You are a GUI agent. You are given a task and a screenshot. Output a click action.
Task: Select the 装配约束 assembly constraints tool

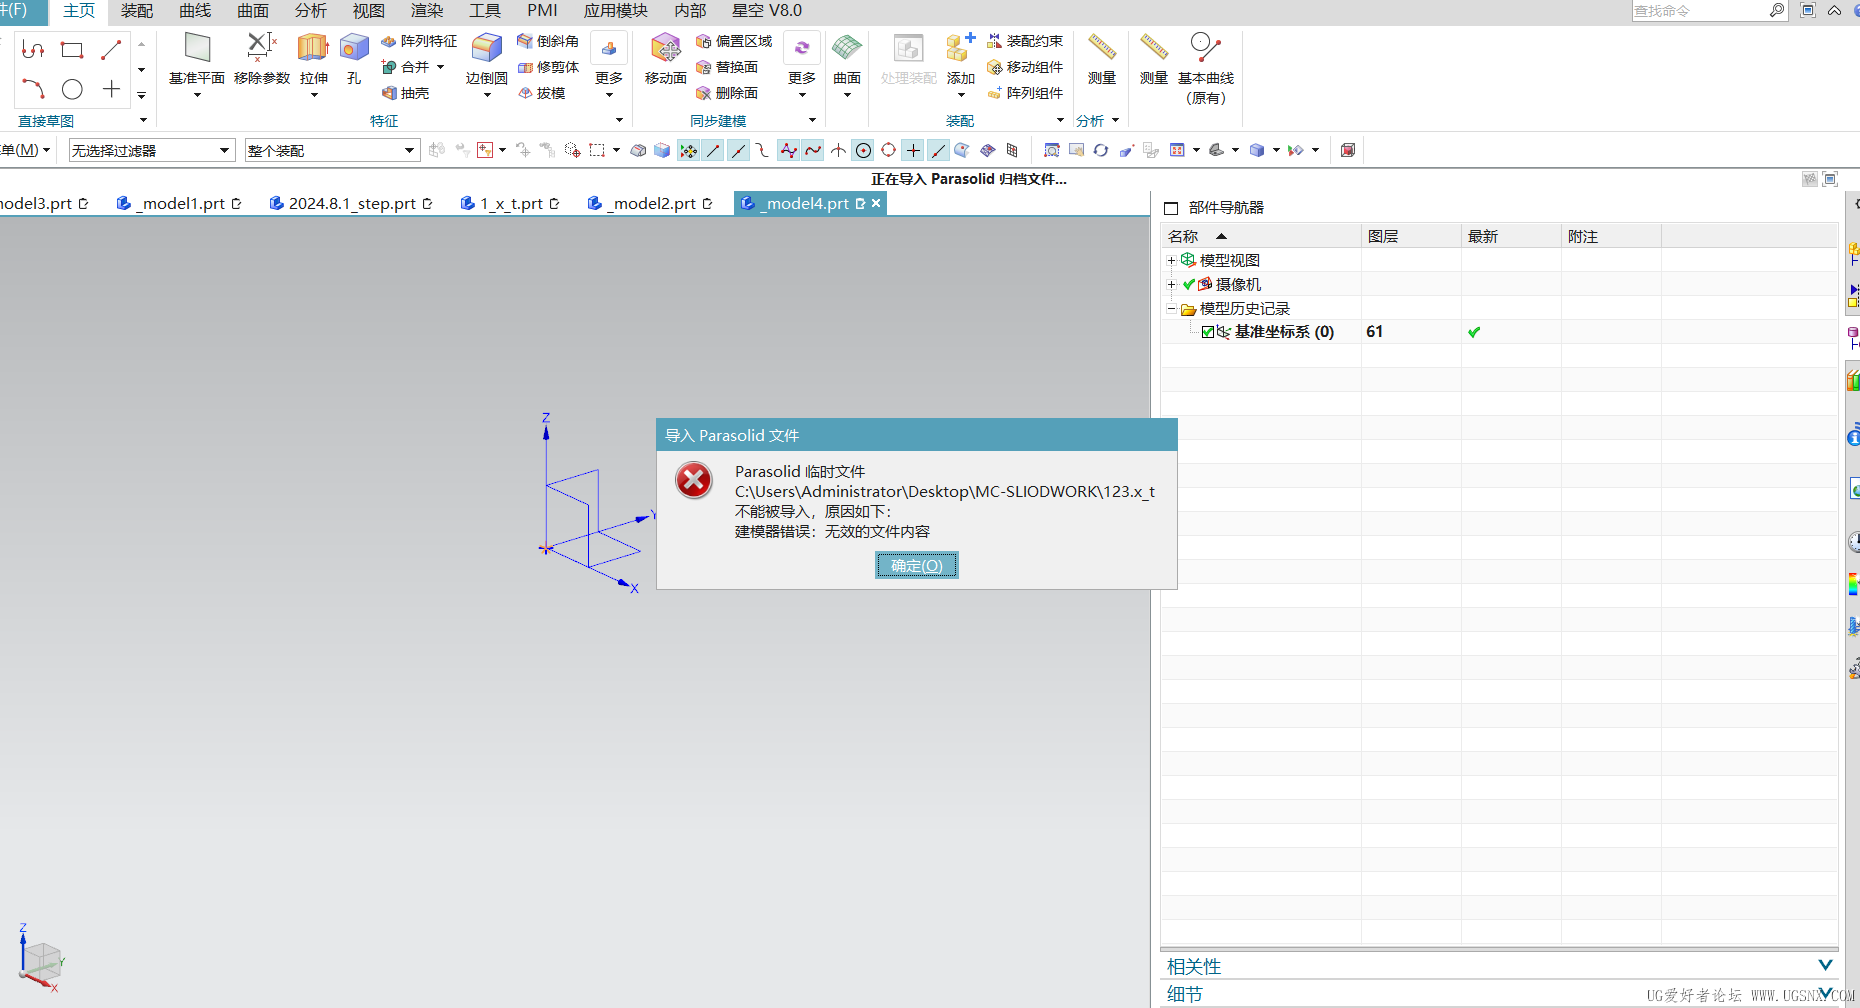pyautogui.click(x=1025, y=41)
